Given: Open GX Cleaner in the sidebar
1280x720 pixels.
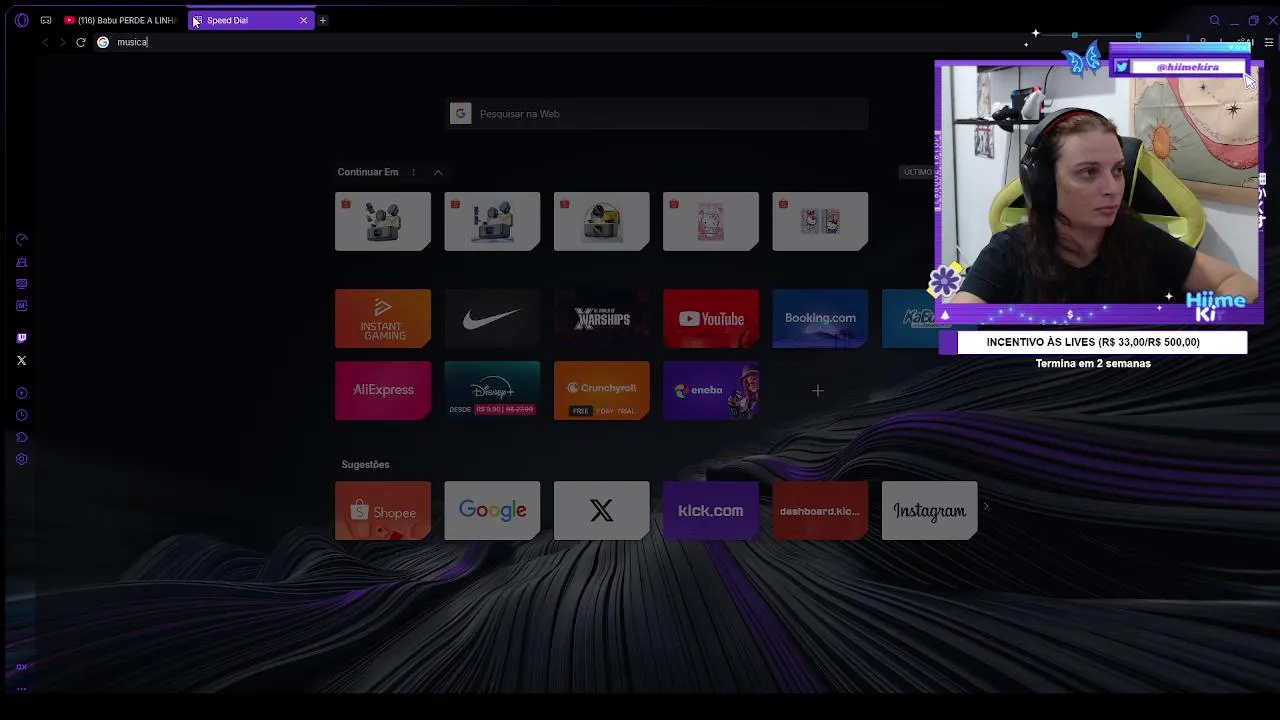Looking at the screenshot, I should (22, 262).
